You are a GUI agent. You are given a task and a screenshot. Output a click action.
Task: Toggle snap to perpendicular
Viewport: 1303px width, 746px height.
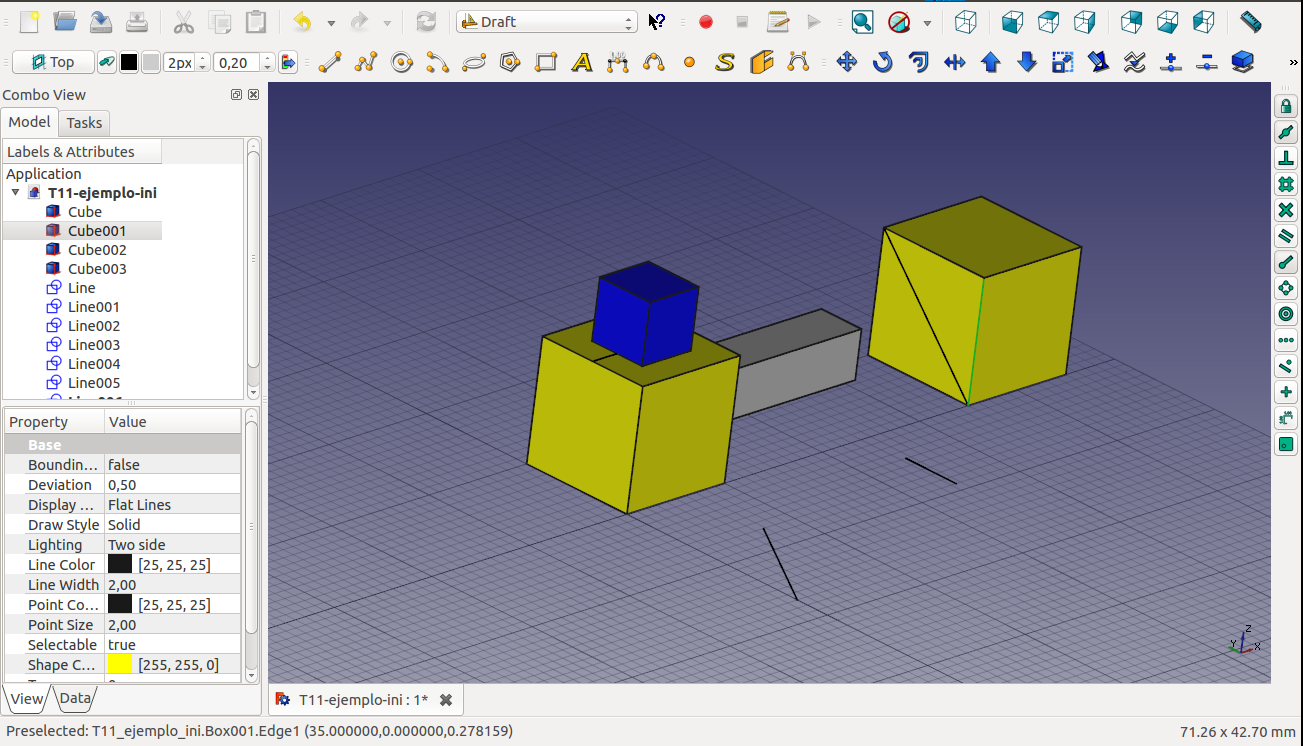[1286, 158]
